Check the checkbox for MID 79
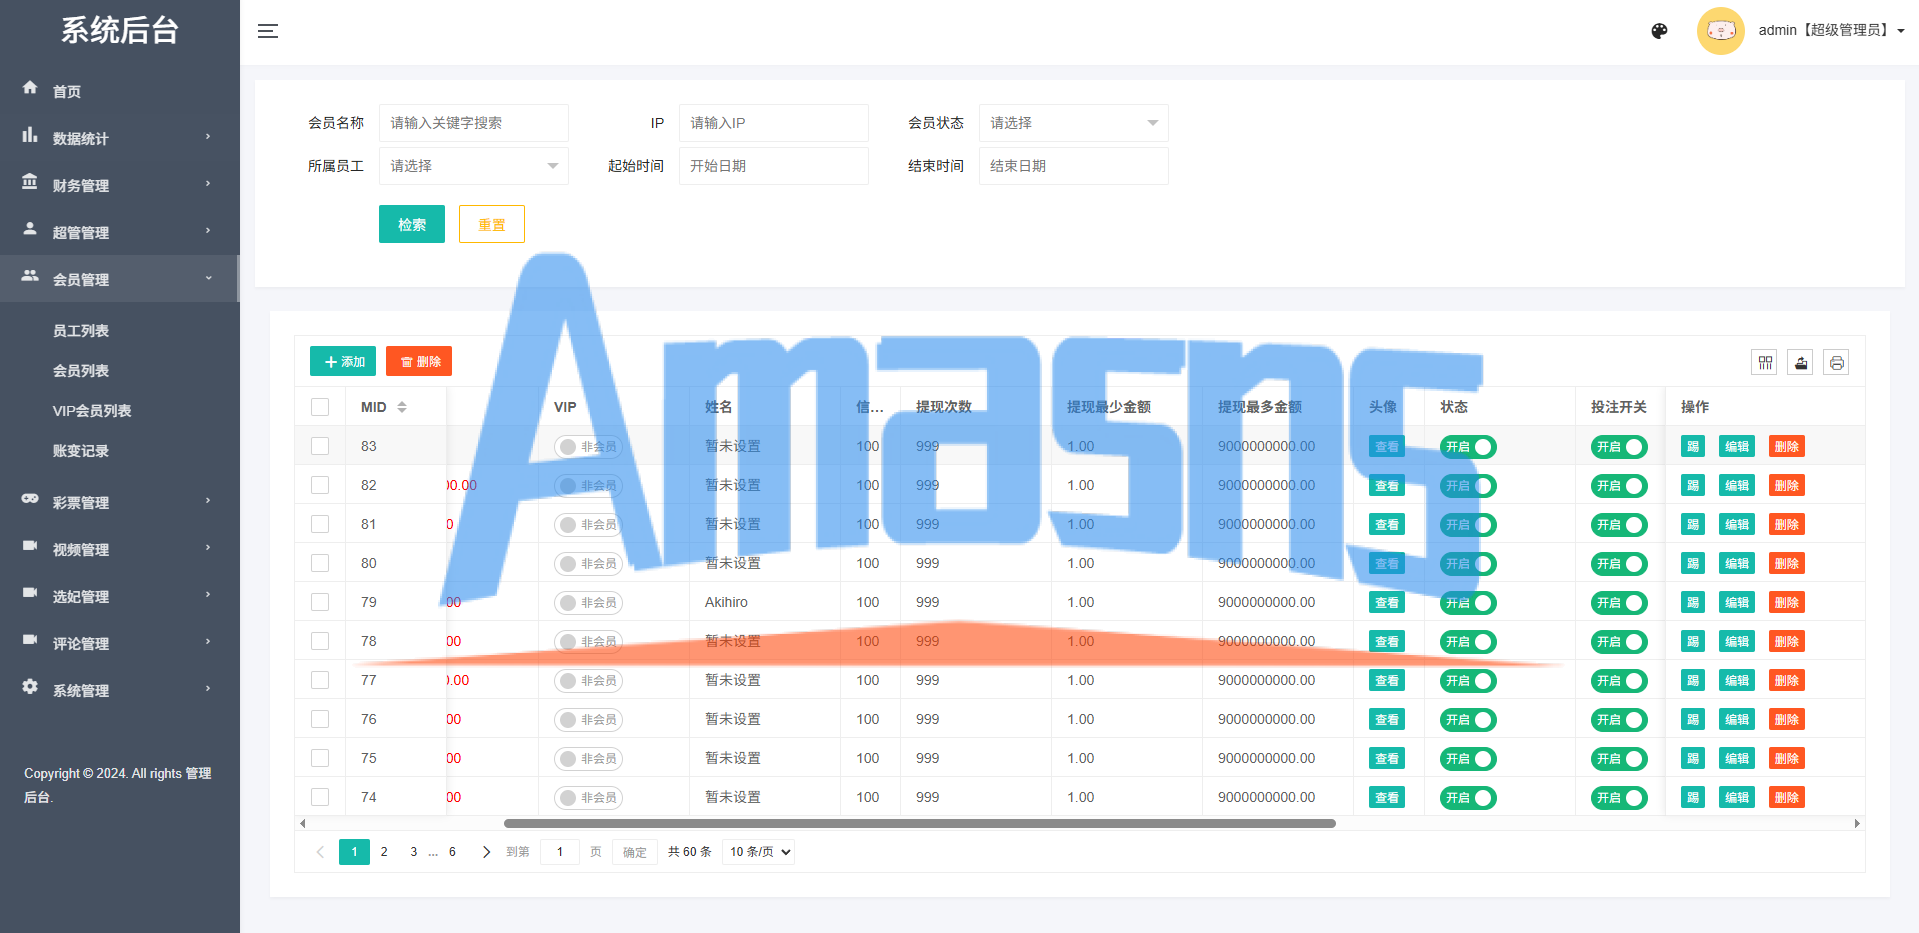 (320, 602)
